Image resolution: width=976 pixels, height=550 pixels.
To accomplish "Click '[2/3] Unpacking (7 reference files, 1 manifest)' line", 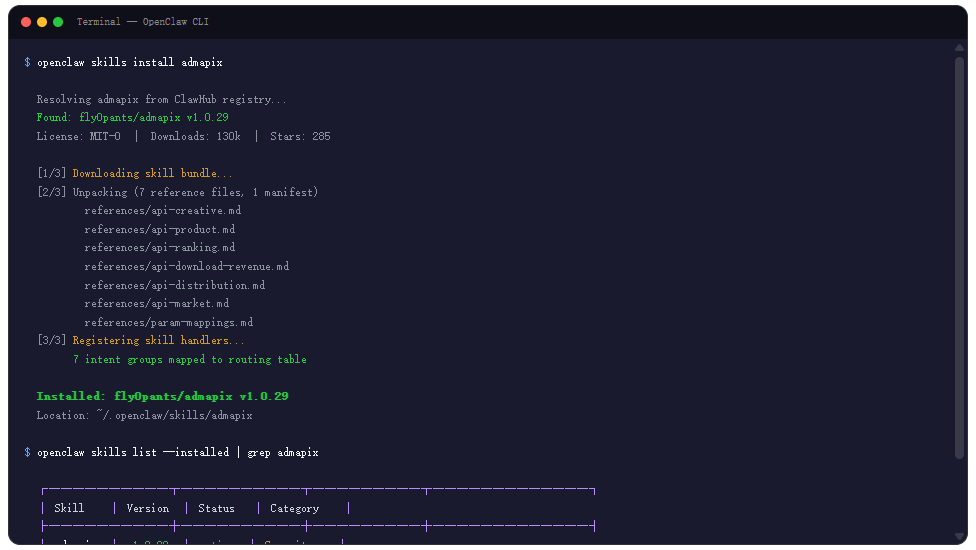I will pos(177,192).
